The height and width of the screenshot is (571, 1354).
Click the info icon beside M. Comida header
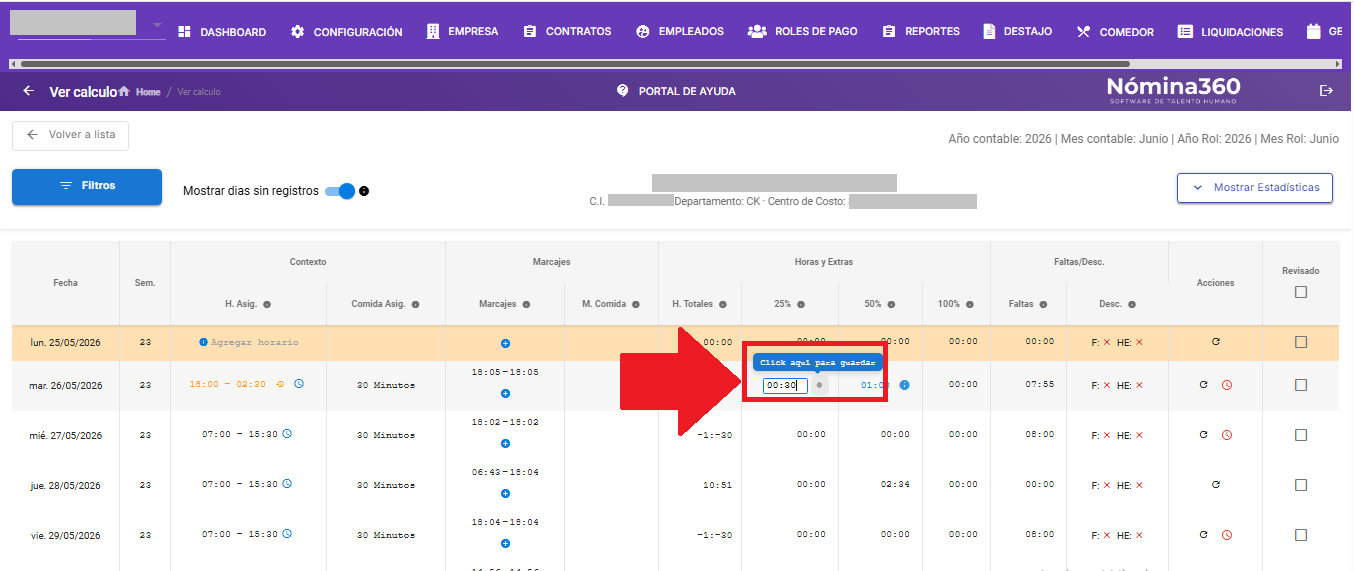637,304
